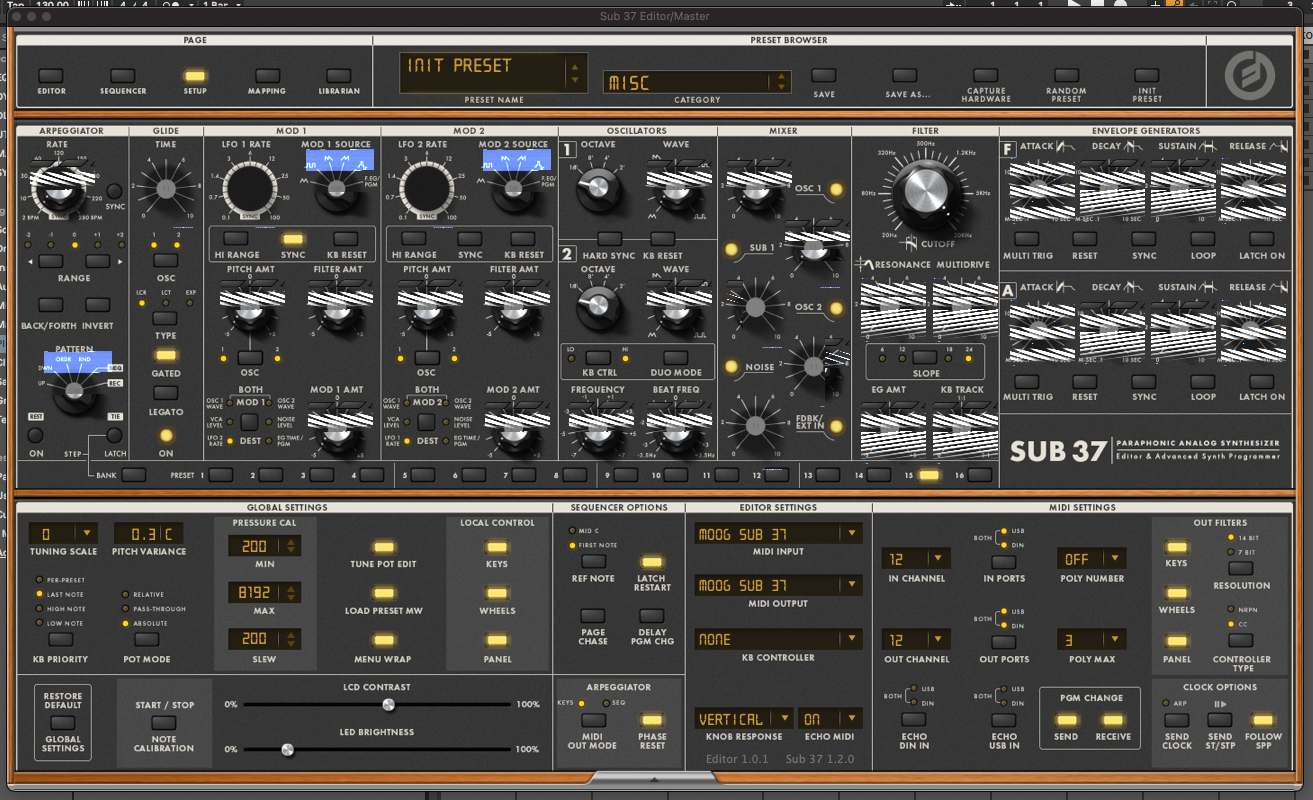This screenshot has height=800, width=1313.
Task: Toggle the arpeggiator Sync button
Action: coord(114,190)
